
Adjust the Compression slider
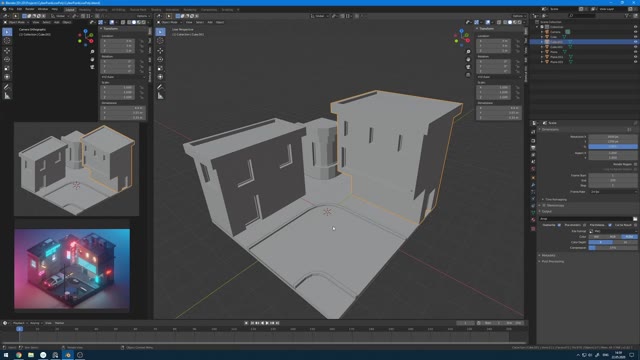coord(613,248)
